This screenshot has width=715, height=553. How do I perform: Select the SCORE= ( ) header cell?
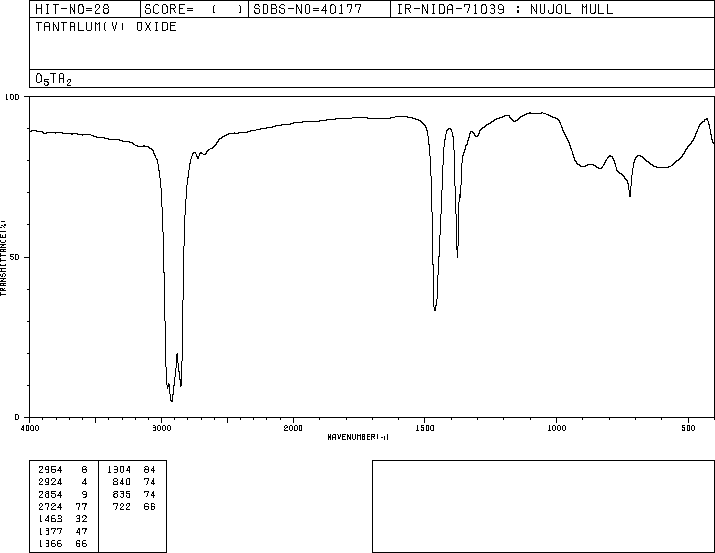click(193, 9)
